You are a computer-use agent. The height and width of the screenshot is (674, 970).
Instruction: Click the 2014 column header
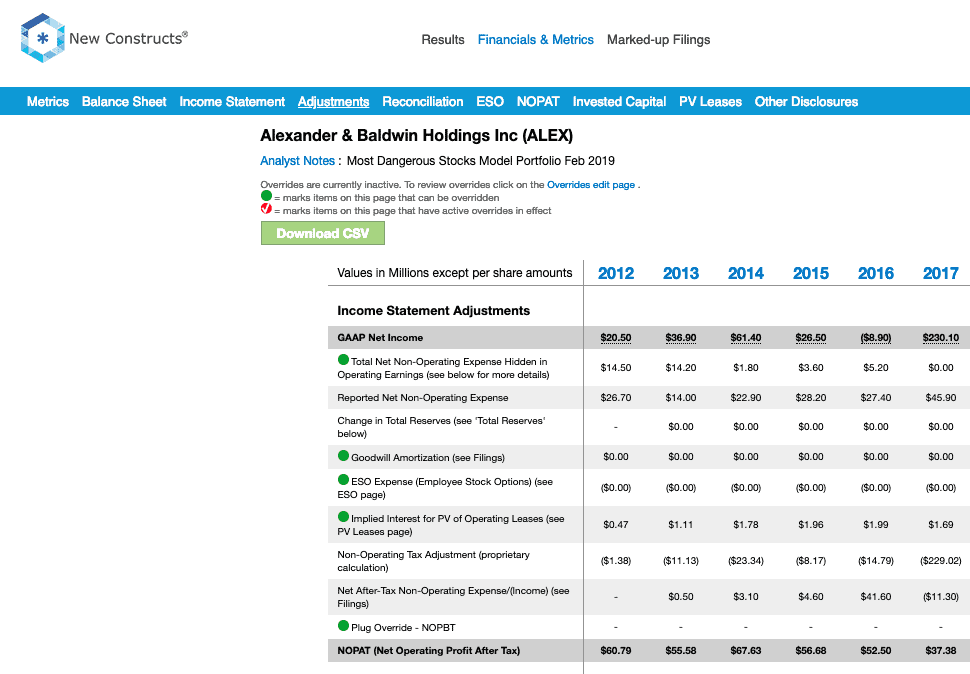[745, 273]
